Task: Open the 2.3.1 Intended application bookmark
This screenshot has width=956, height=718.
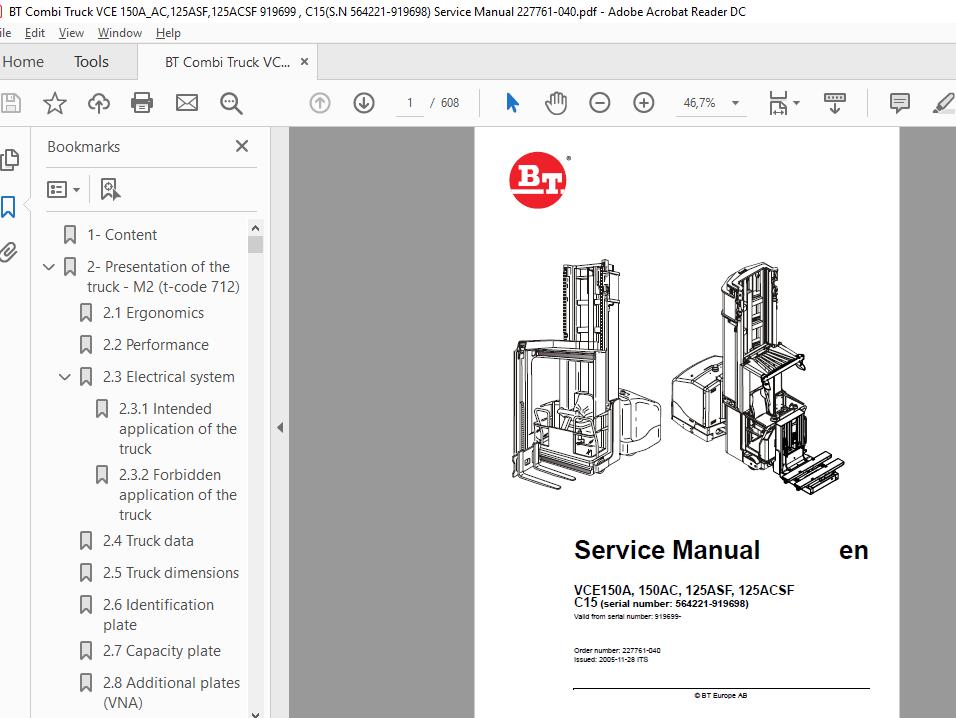Action: [x=177, y=428]
